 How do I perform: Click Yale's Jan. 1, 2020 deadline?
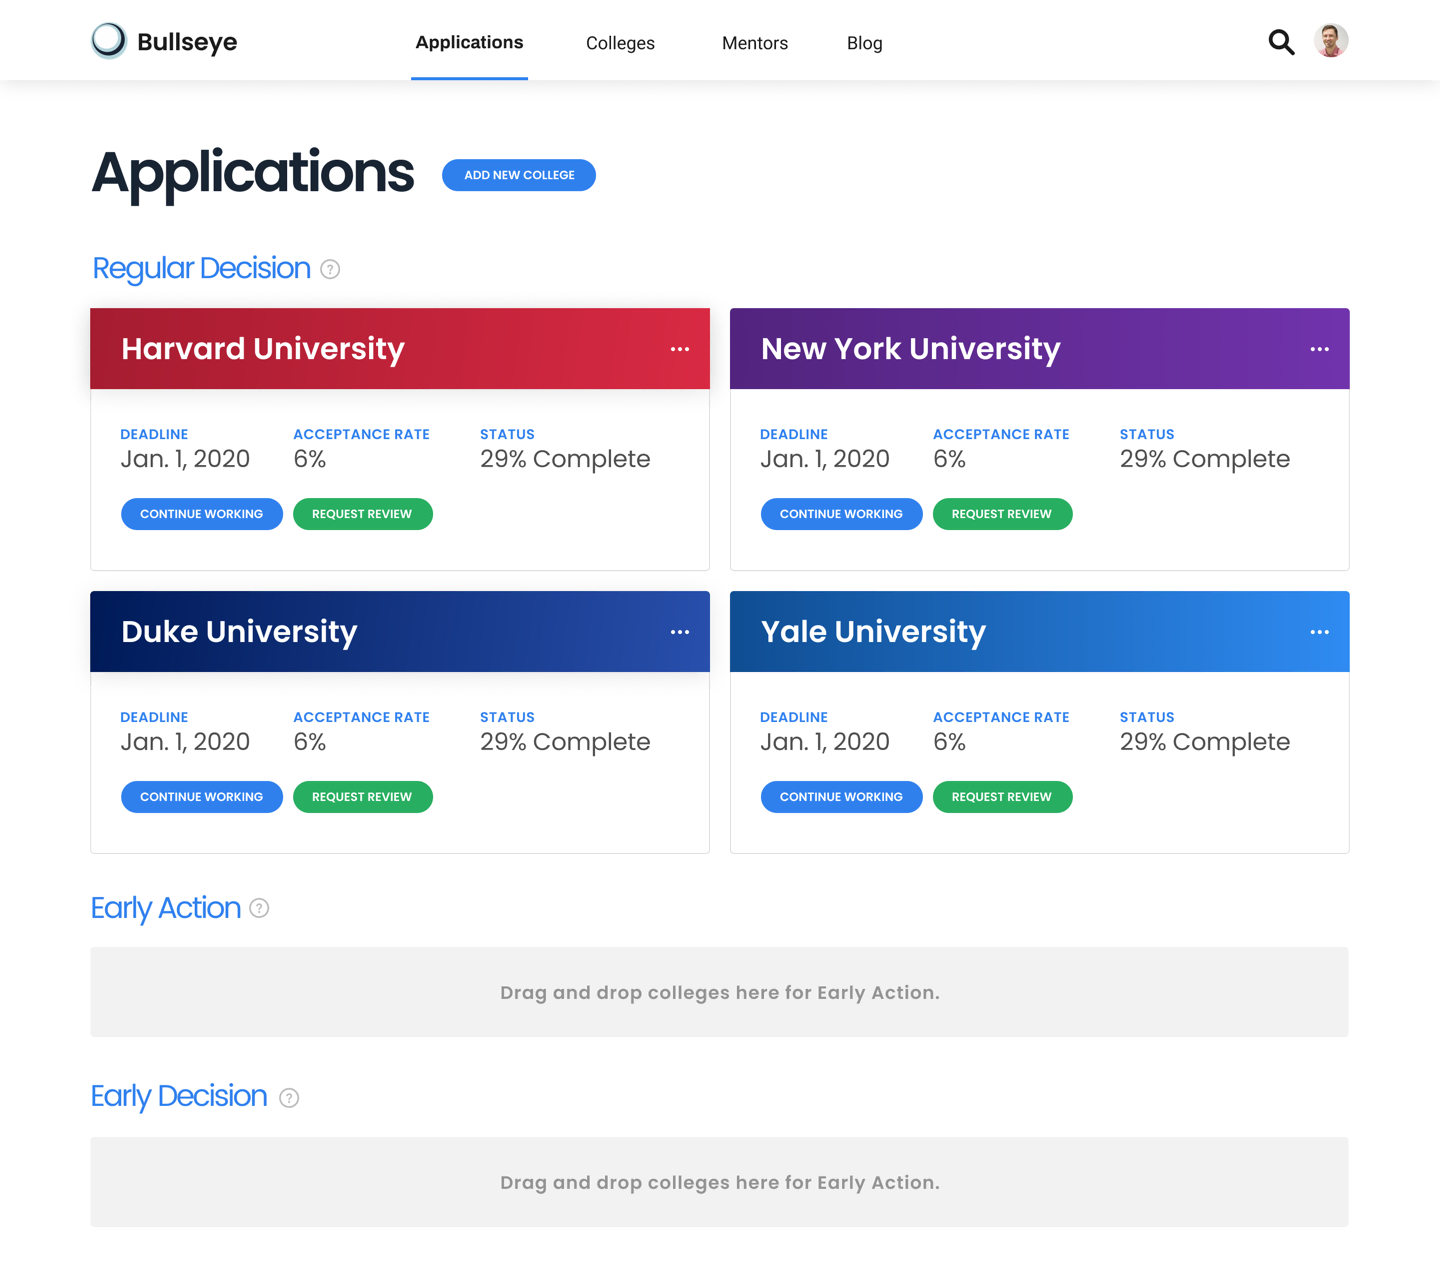point(825,742)
